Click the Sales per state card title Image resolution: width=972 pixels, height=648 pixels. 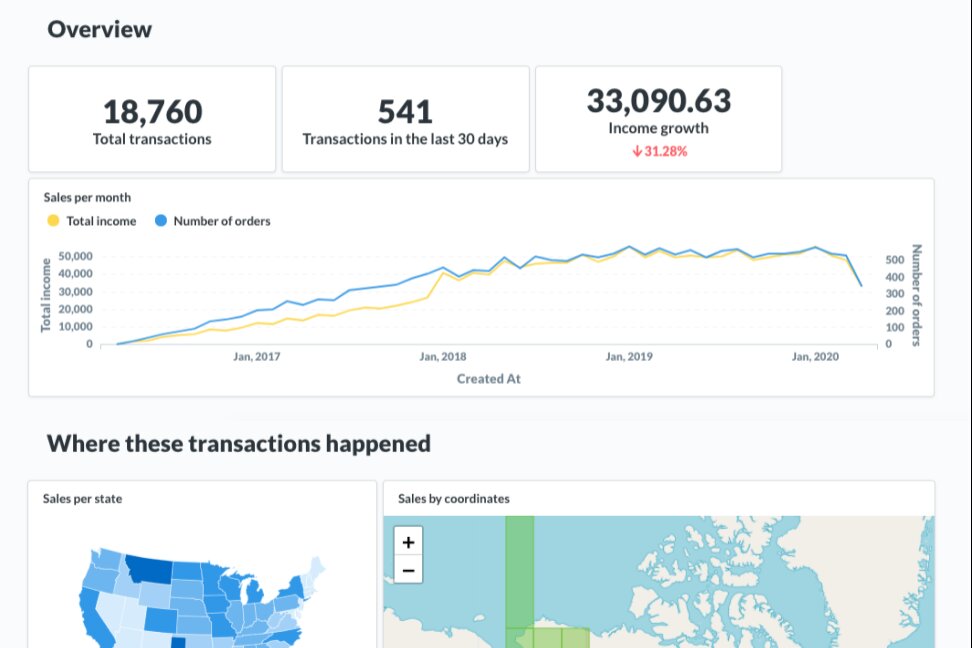click(83, 498)
